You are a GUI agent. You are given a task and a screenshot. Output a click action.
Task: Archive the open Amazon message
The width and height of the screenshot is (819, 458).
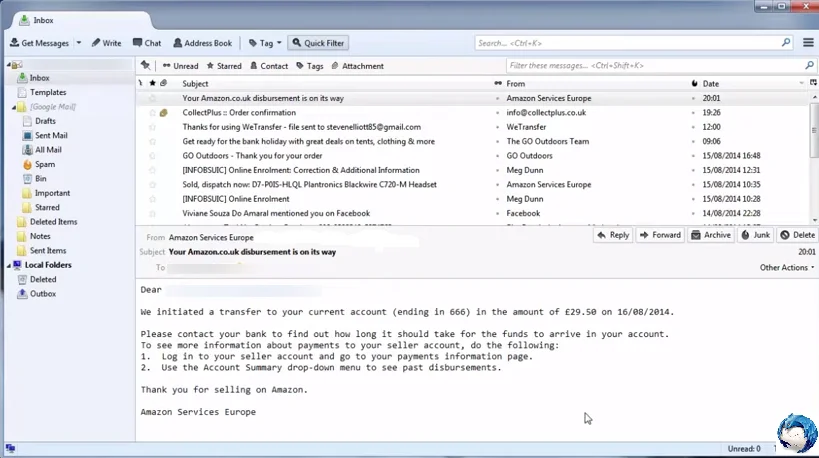(x=710, y=235)
